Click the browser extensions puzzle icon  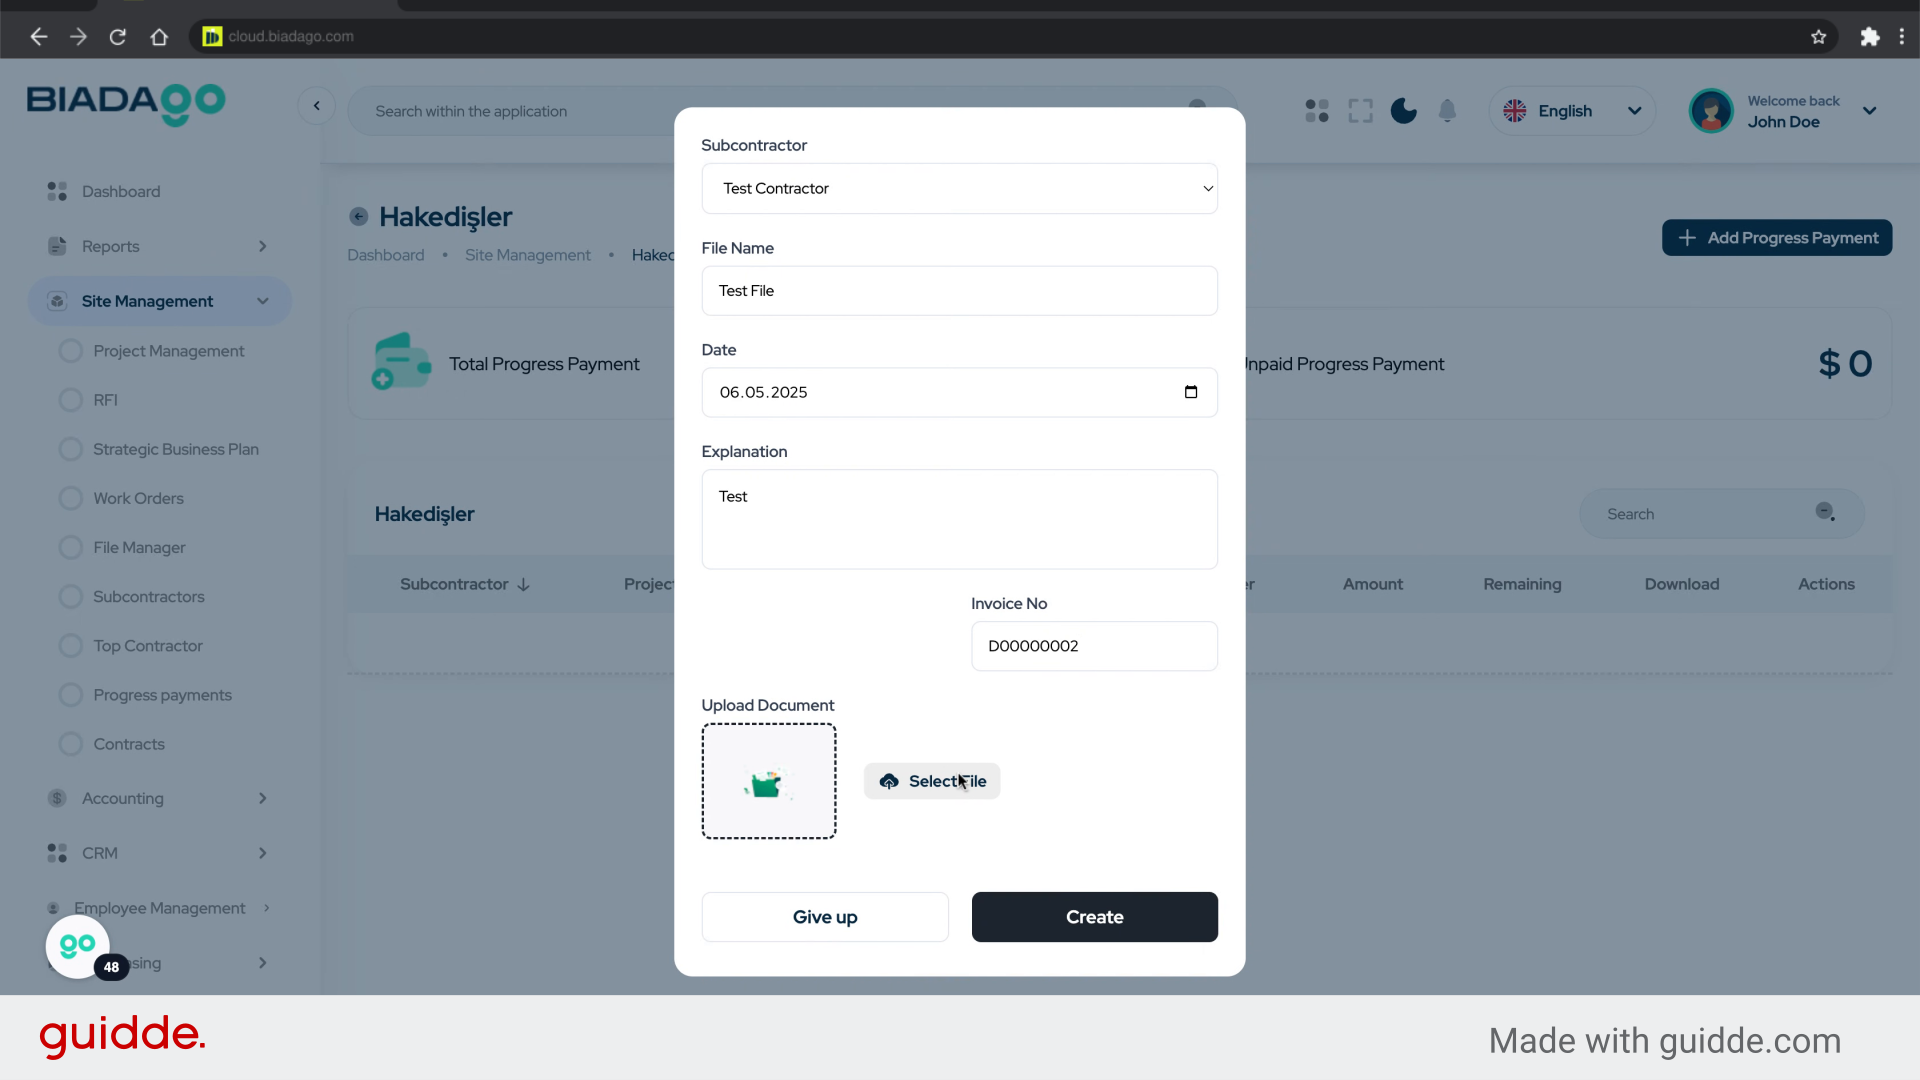pos(1869,37)
